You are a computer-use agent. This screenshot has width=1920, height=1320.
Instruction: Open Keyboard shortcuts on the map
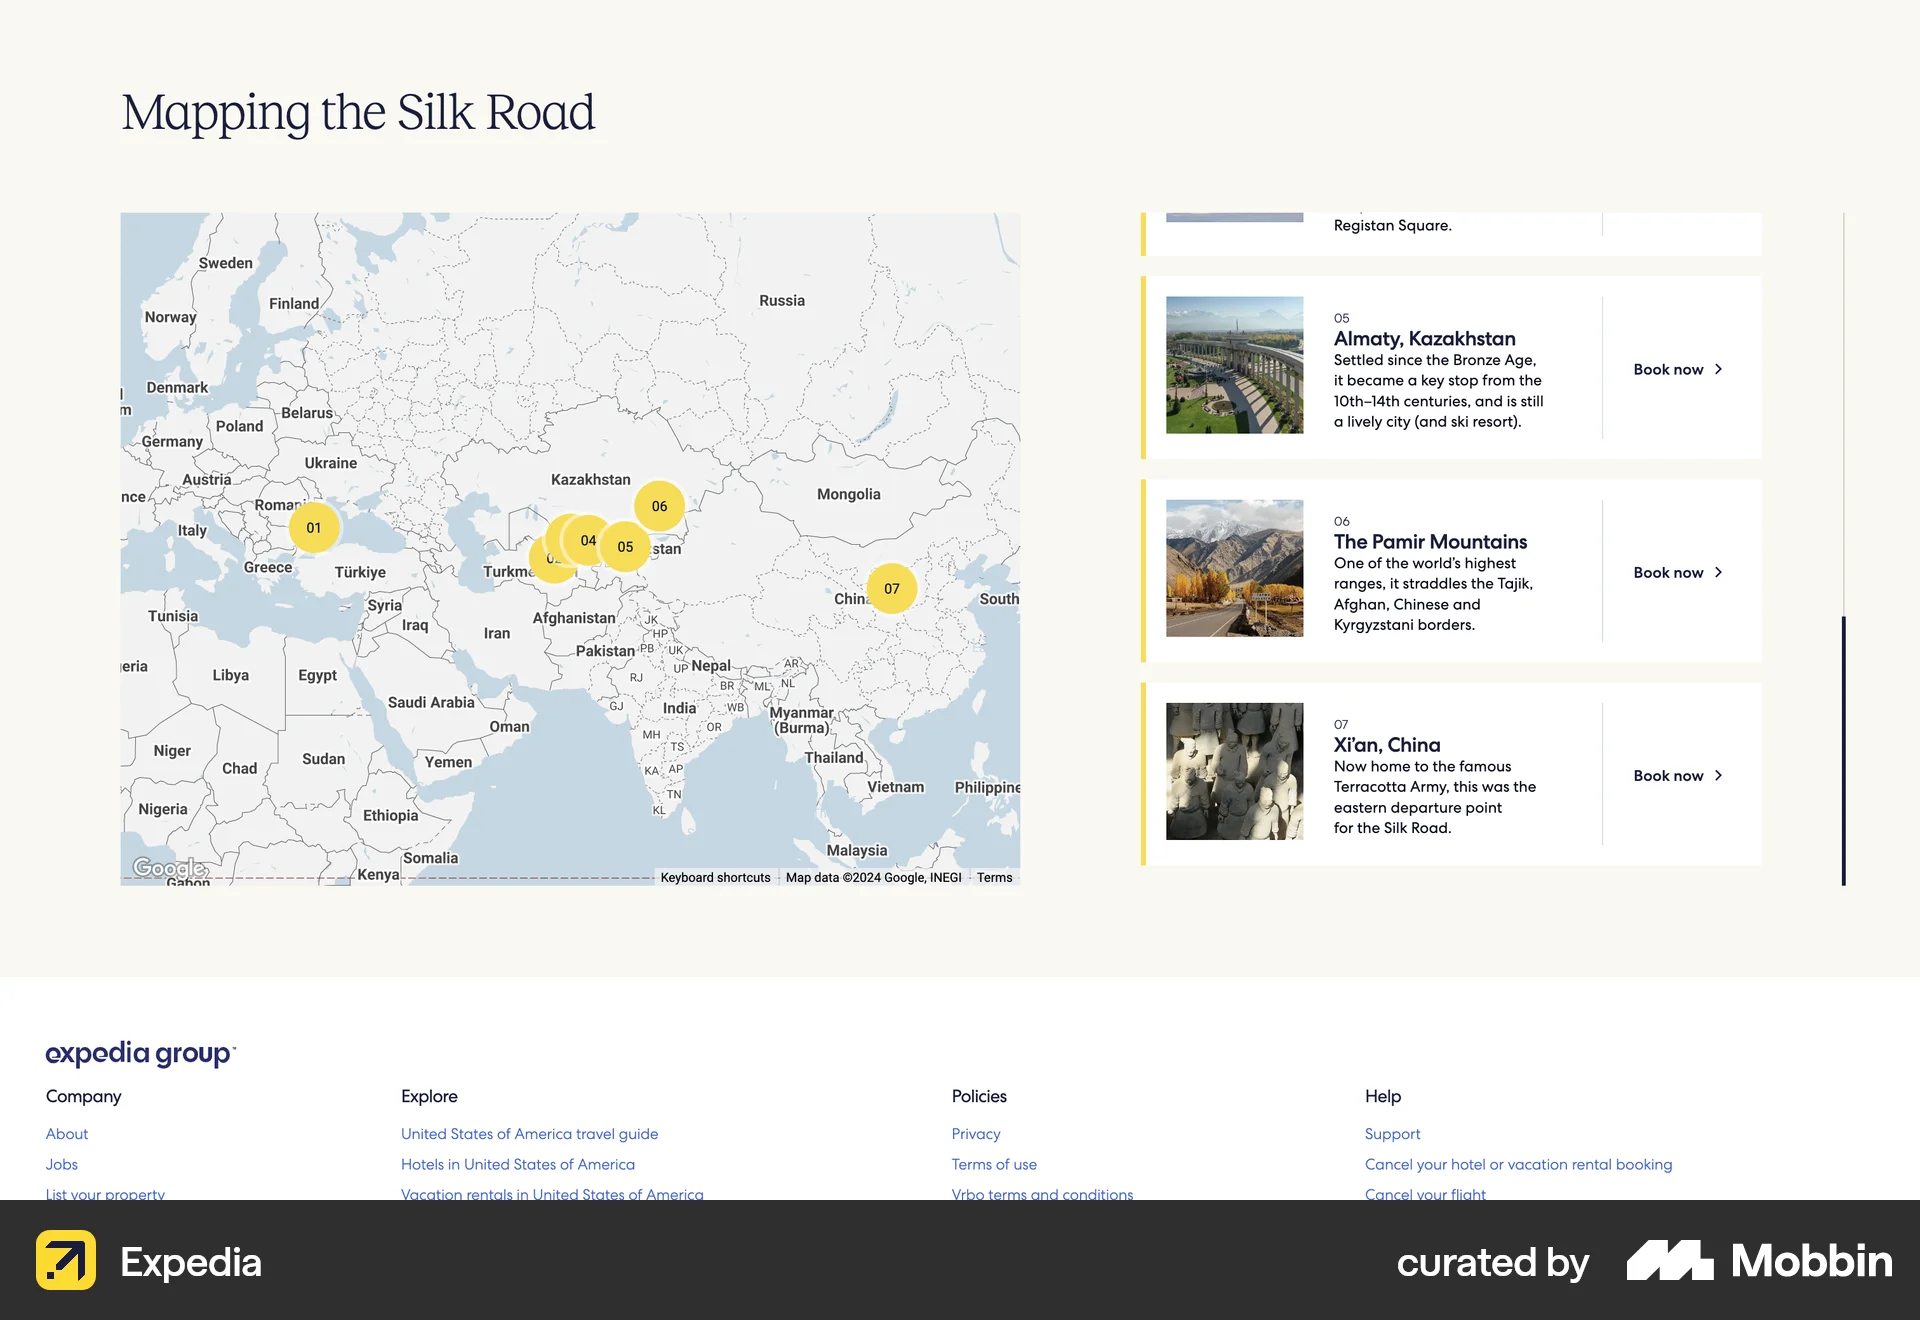714,877
